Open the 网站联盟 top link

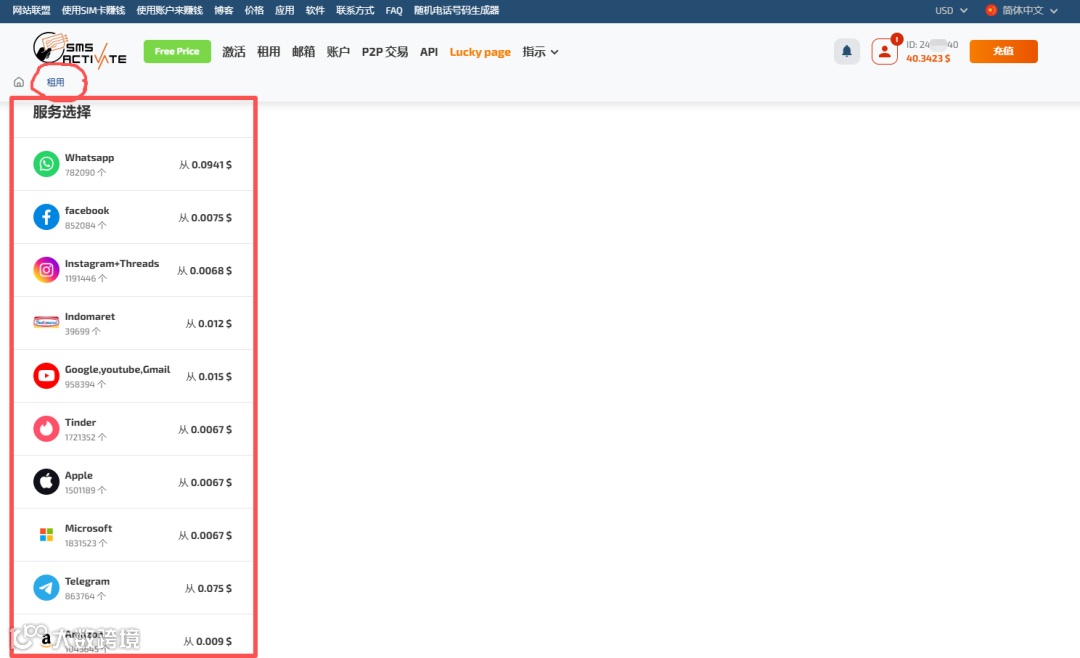pos(32,10)
